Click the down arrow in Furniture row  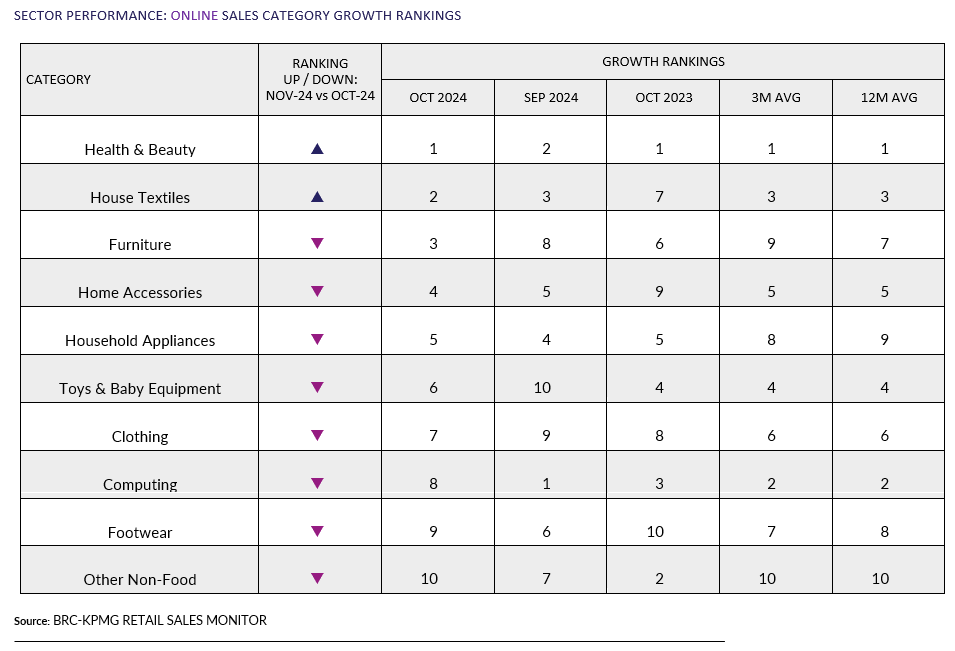317,244
